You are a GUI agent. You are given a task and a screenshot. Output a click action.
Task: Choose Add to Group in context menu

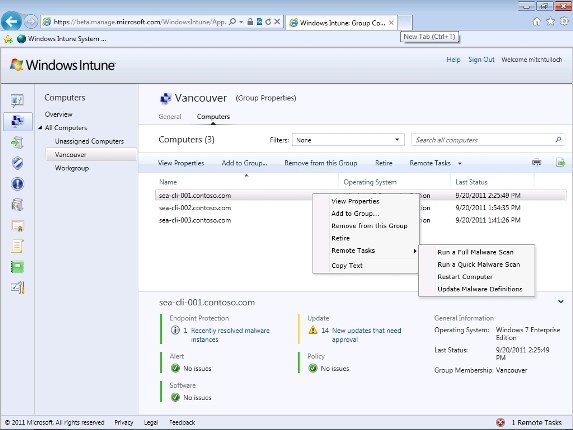355,214
